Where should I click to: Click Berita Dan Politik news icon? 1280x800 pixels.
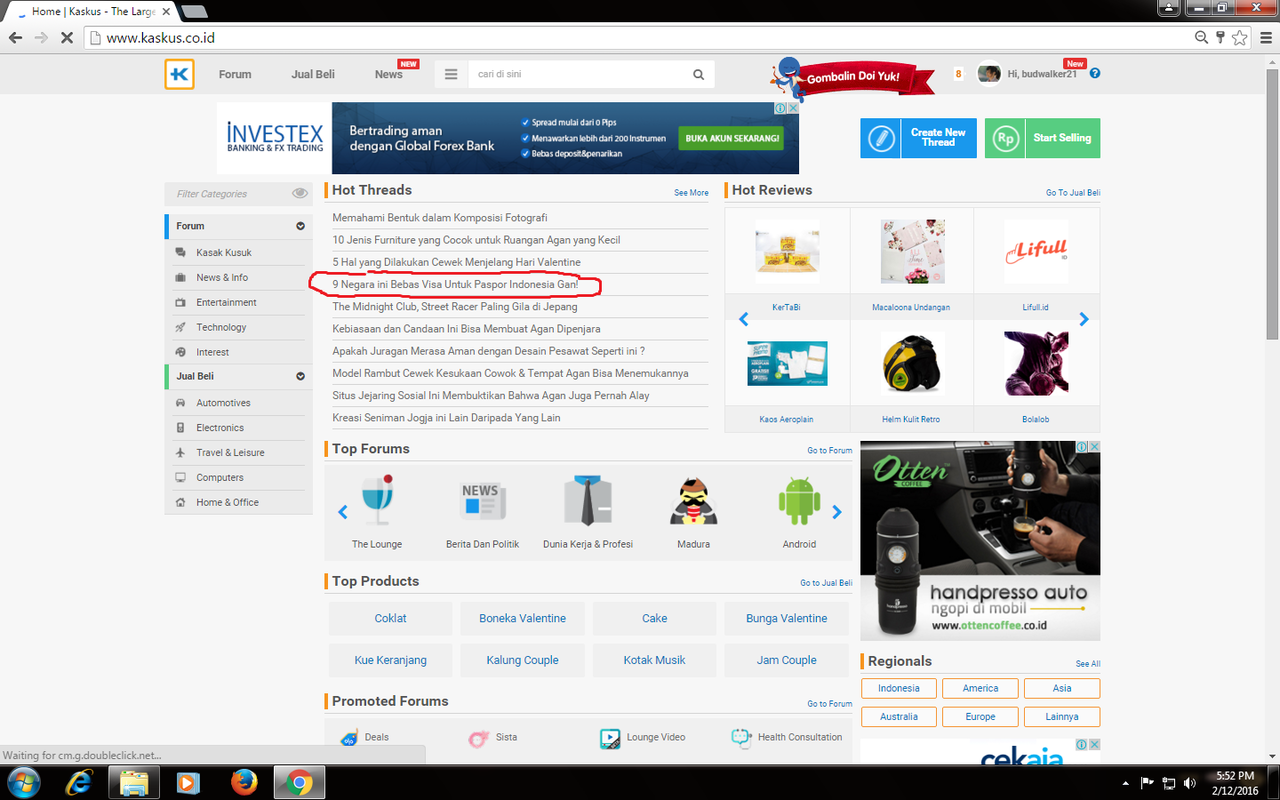483,501
